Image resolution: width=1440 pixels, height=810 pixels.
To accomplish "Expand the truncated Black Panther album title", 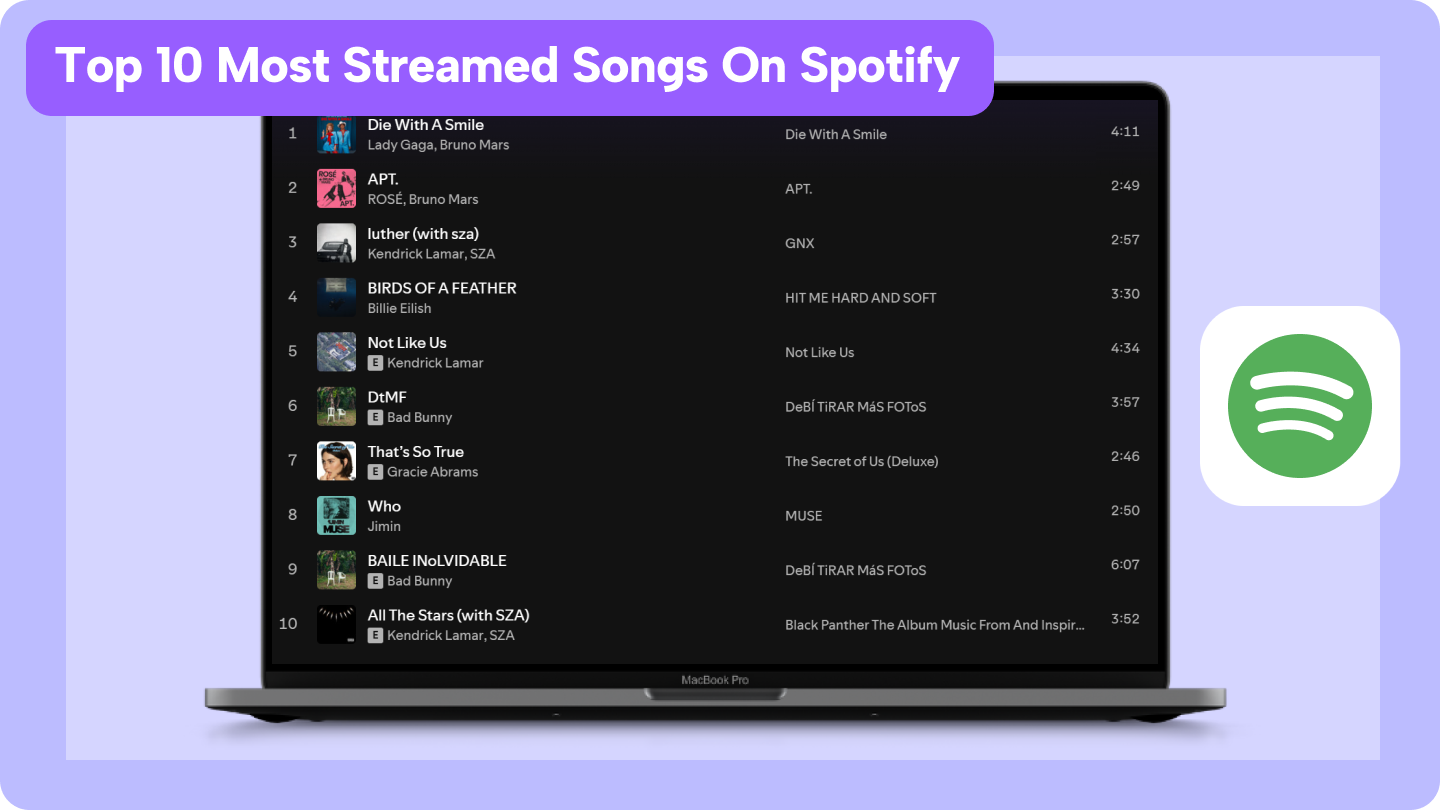I will 934,624.
